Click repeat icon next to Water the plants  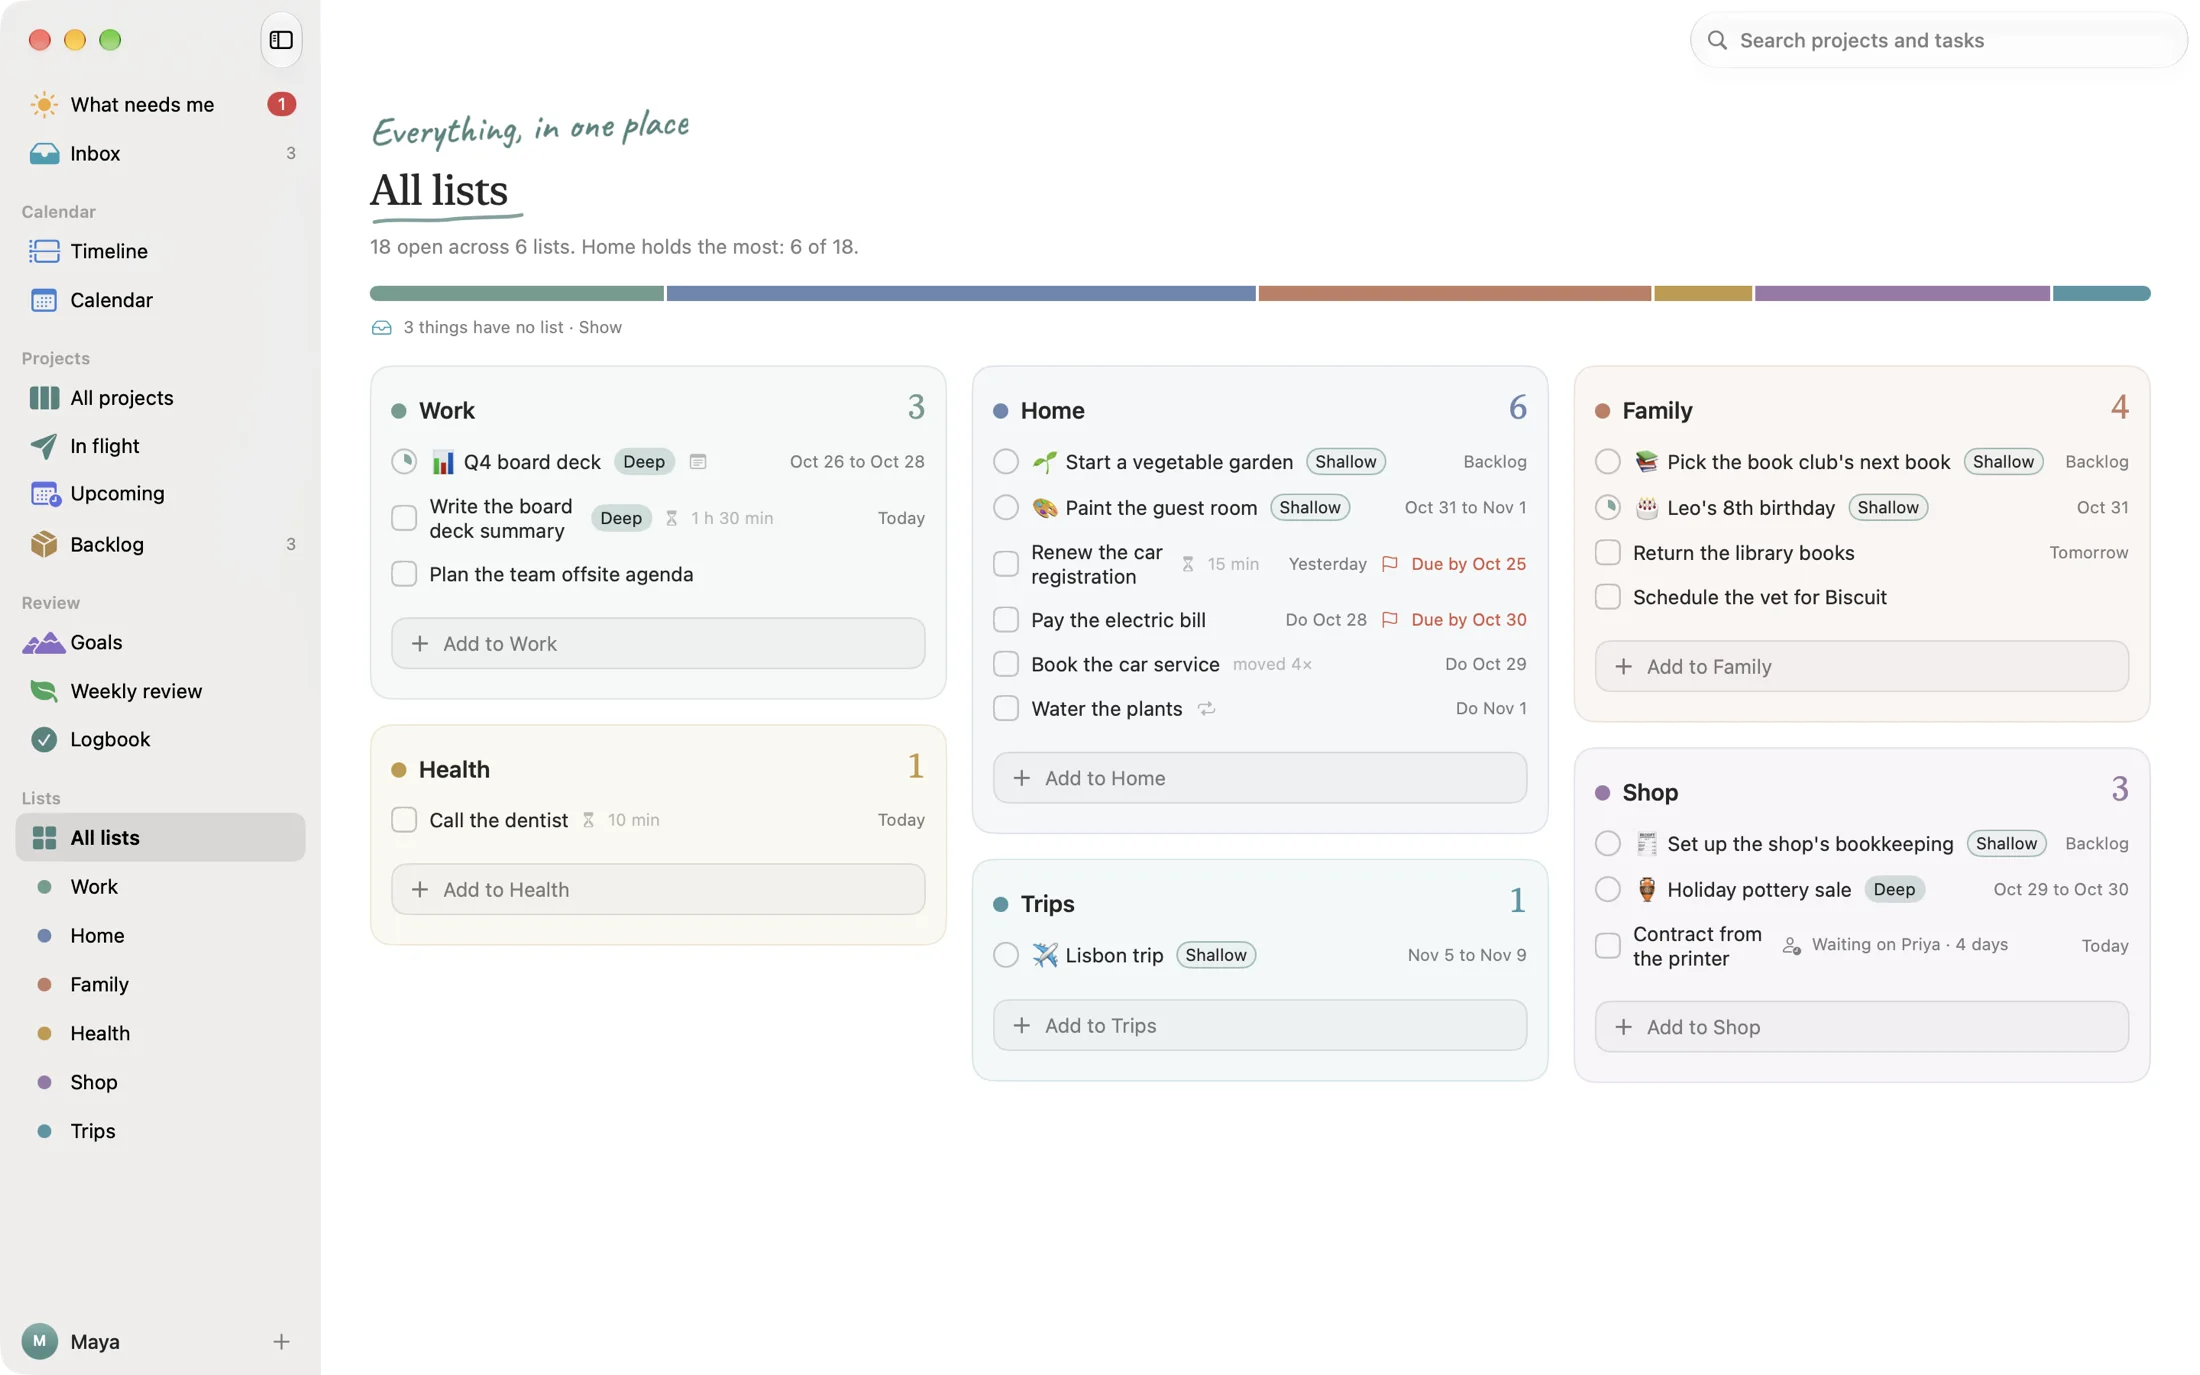[1207, 708]
